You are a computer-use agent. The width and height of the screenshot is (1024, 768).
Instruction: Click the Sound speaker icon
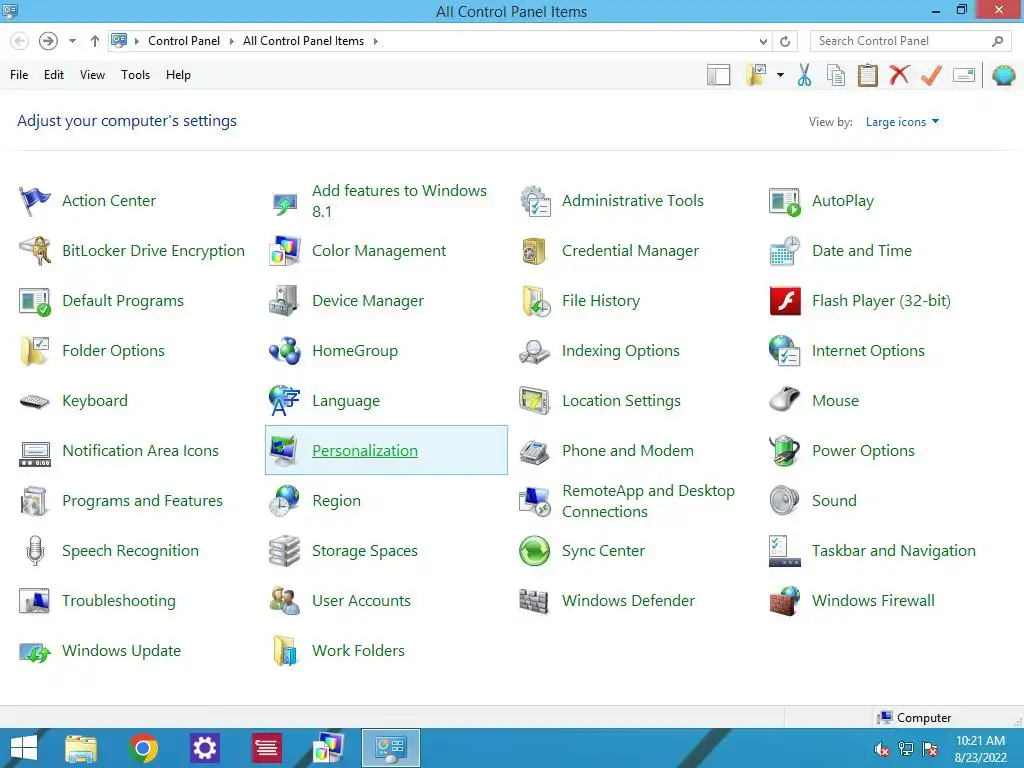pos(785,501)
